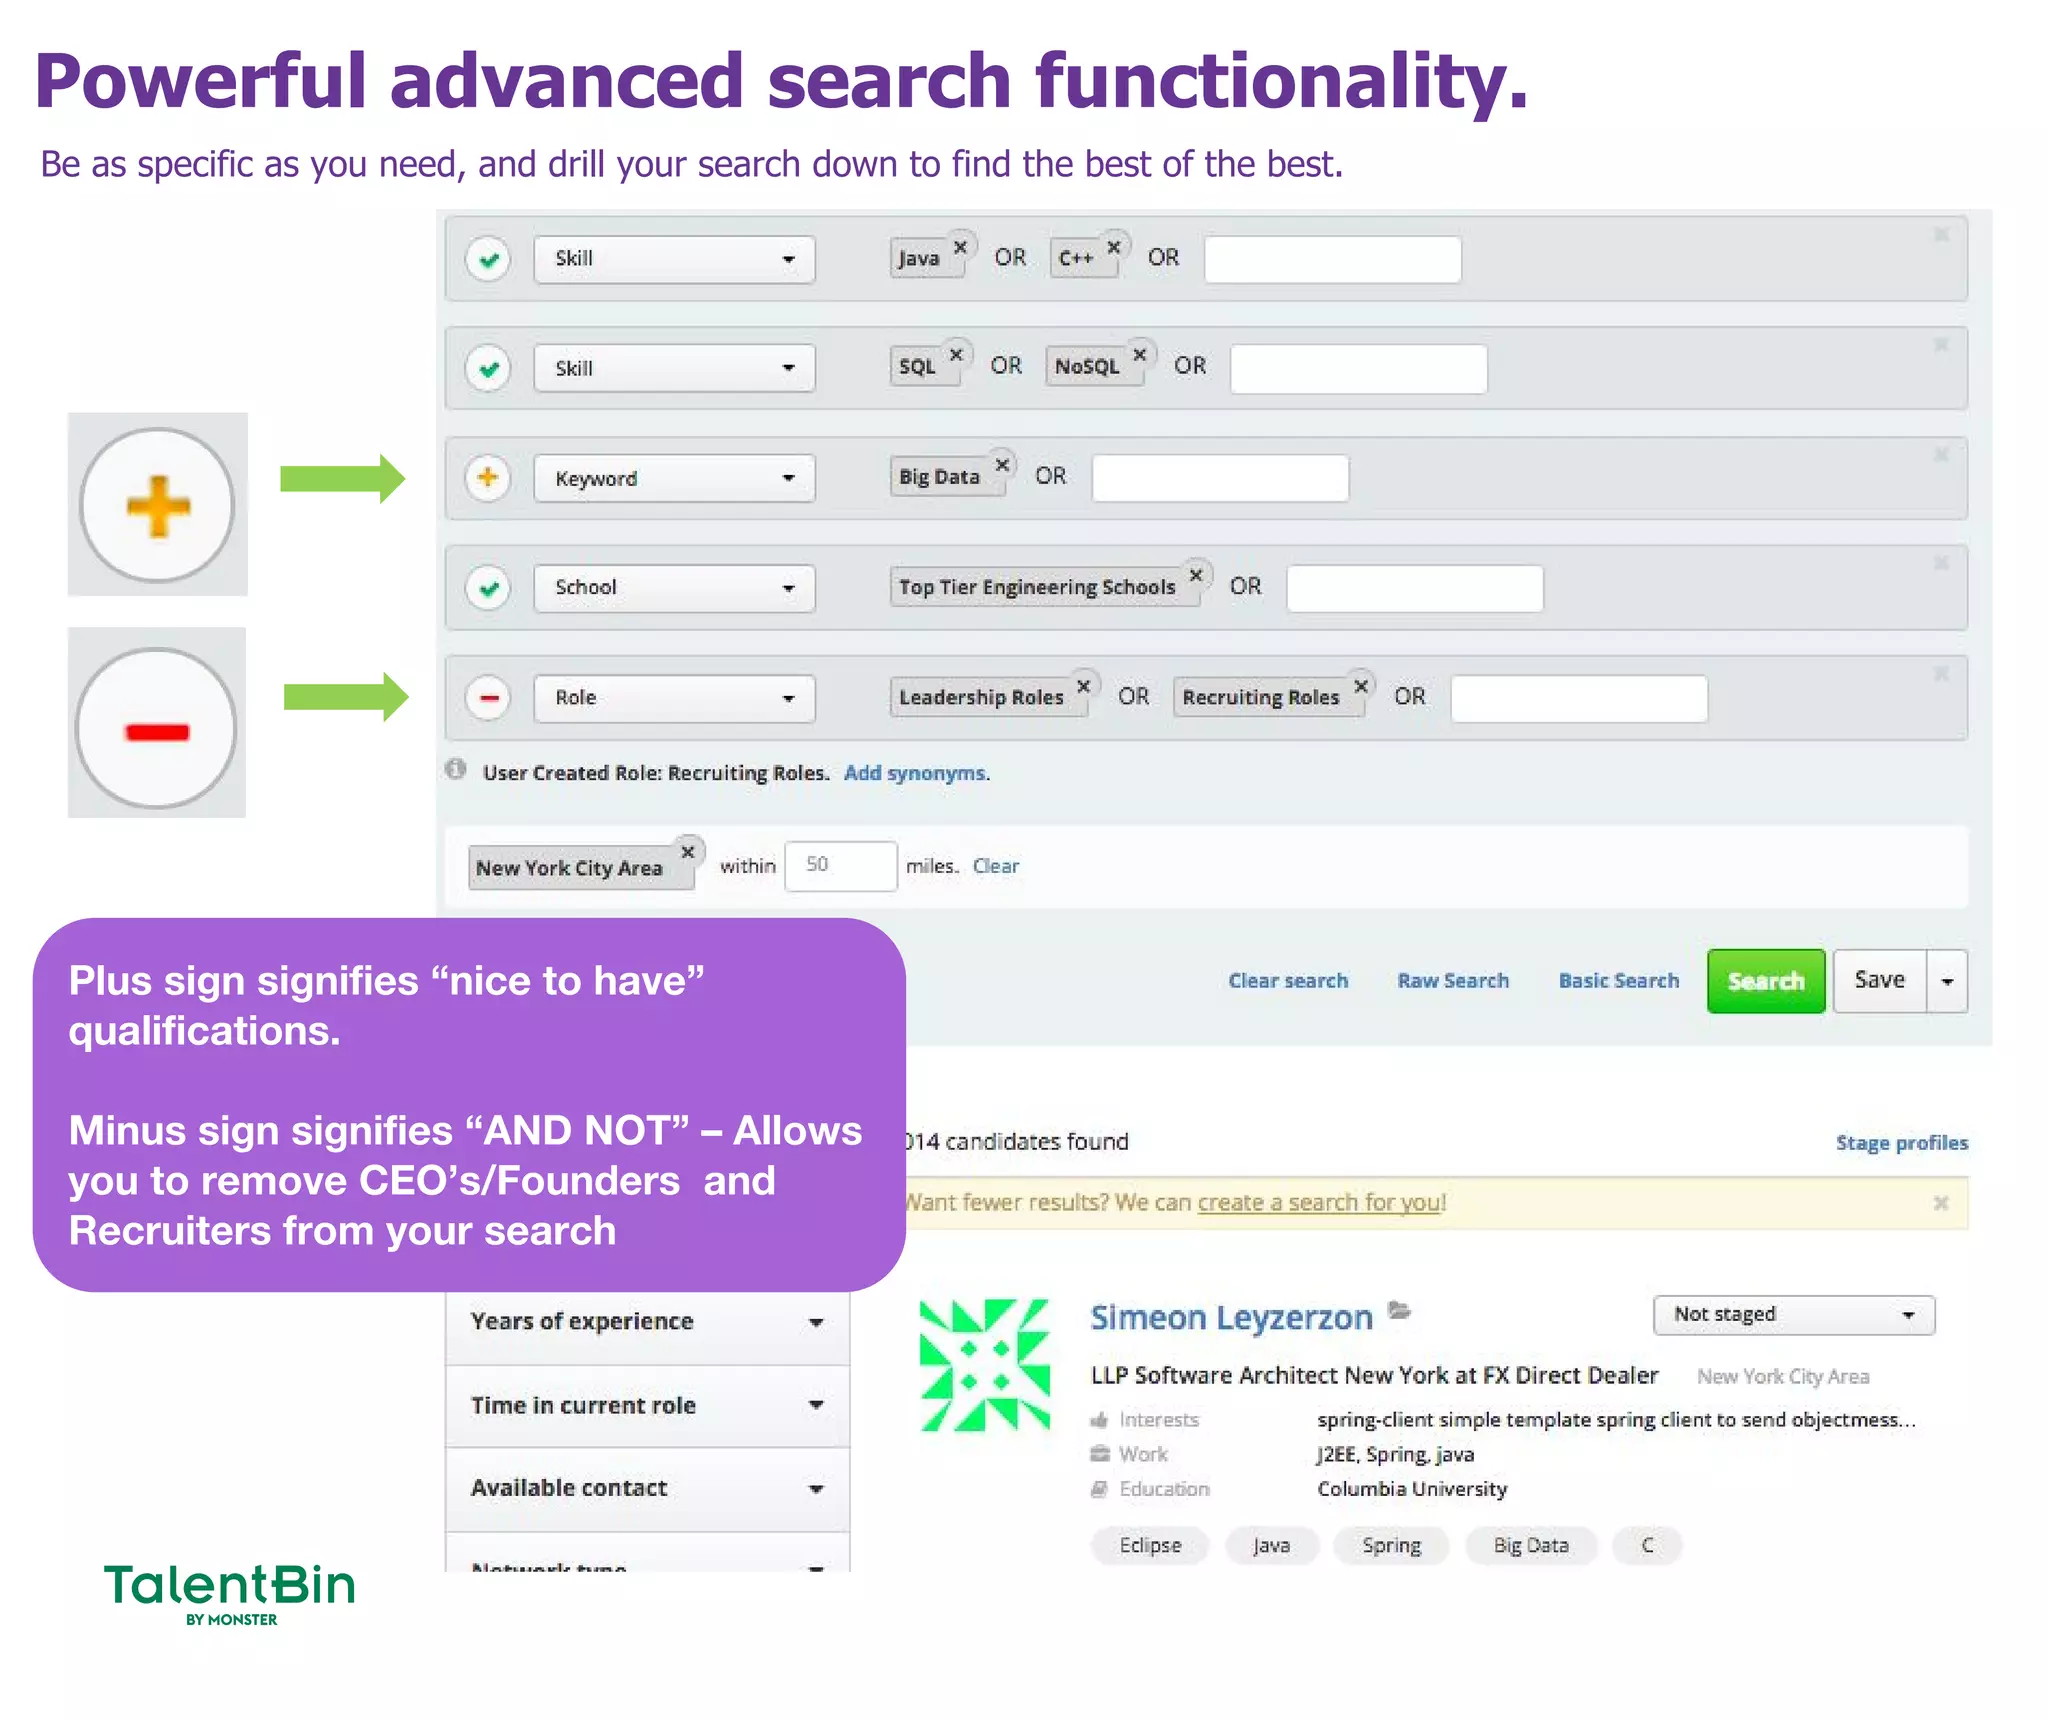The height and width of the screenshot is (1720, 2048).
Task: Open the Role type dropdown
Action: click(x=674, y=698)
